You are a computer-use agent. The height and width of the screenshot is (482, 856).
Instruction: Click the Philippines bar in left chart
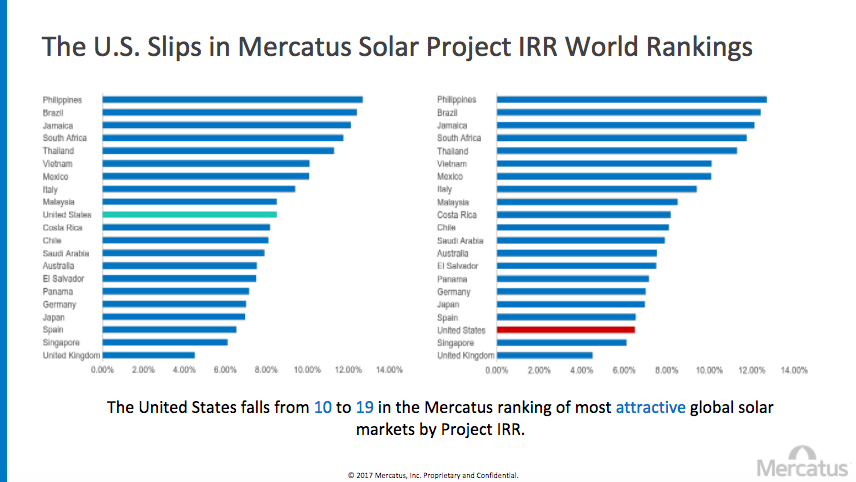click(232, 99)
